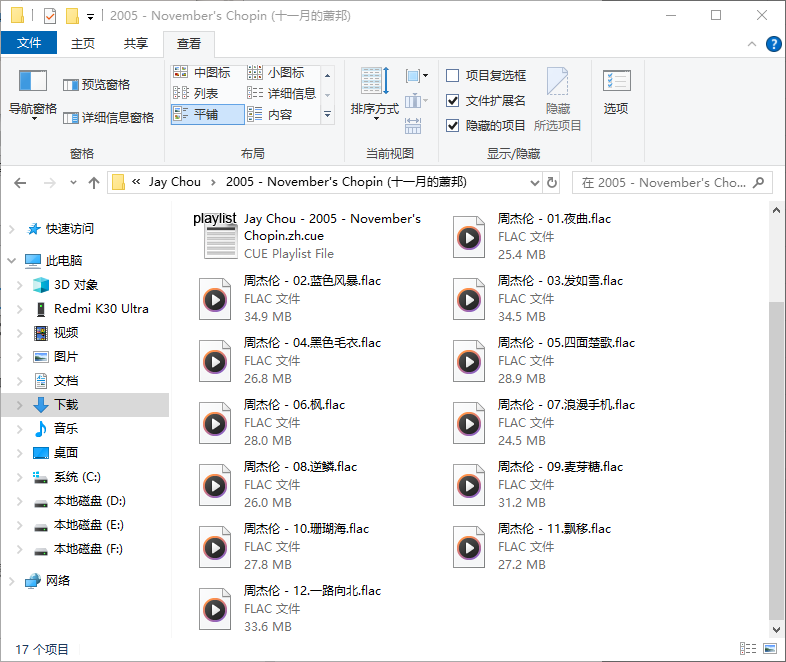Select Medium icons (中图标) layout
Screen dimensions: 786x662
pyautogui.click(x=202, y=73)
